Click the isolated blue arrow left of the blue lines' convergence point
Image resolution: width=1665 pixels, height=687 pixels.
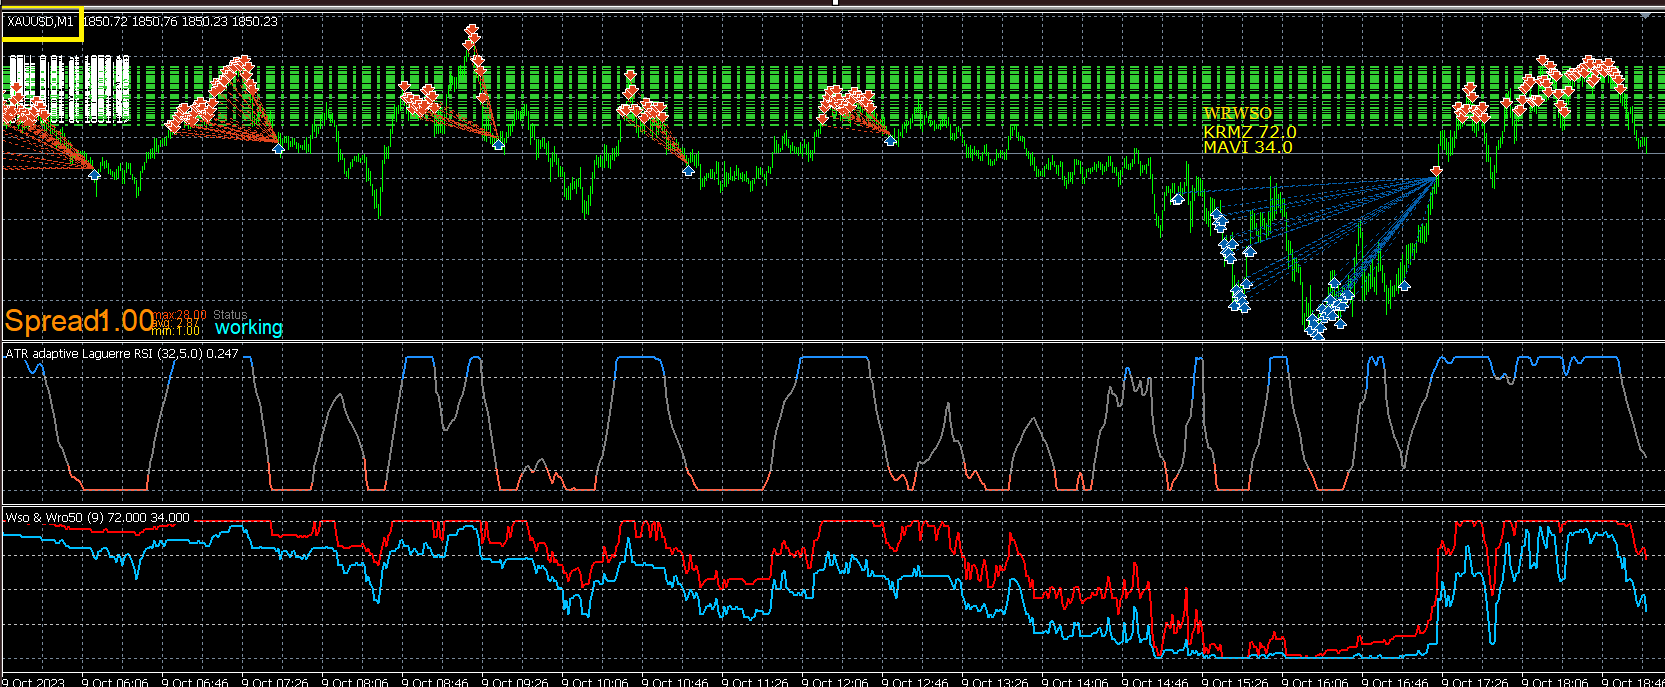point(1404,286)
